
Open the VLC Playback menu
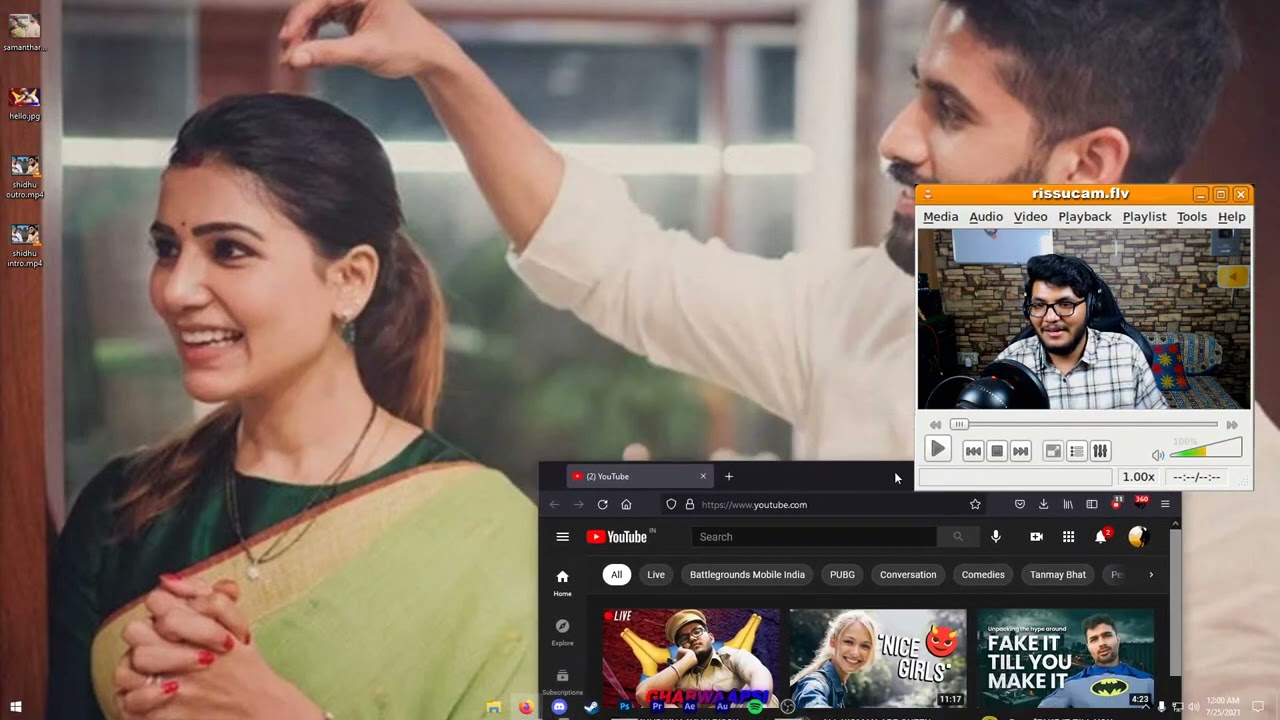1084,216
